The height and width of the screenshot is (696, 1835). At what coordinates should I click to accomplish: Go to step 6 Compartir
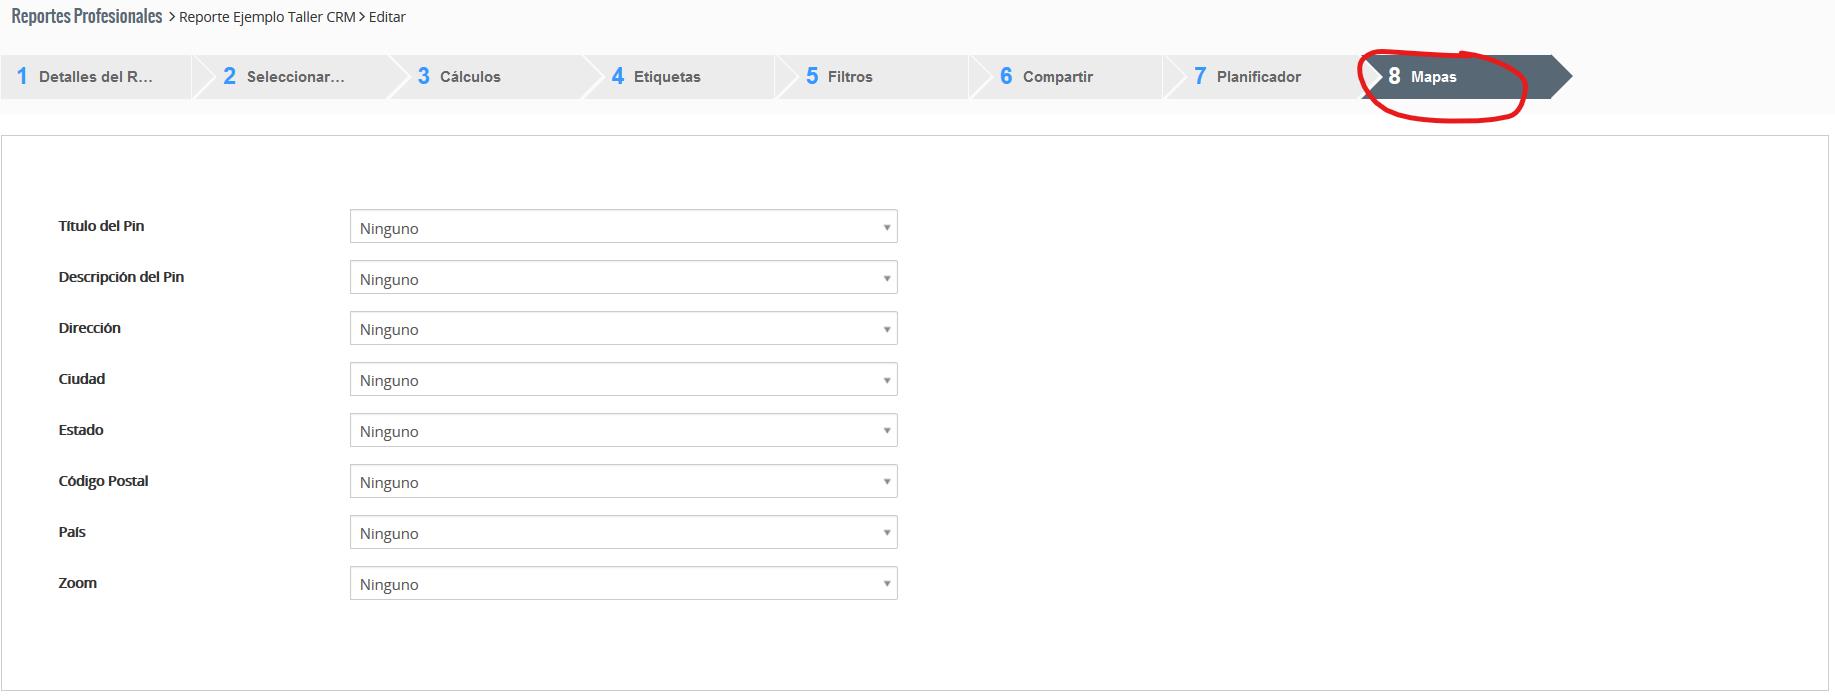(1056, 77)
